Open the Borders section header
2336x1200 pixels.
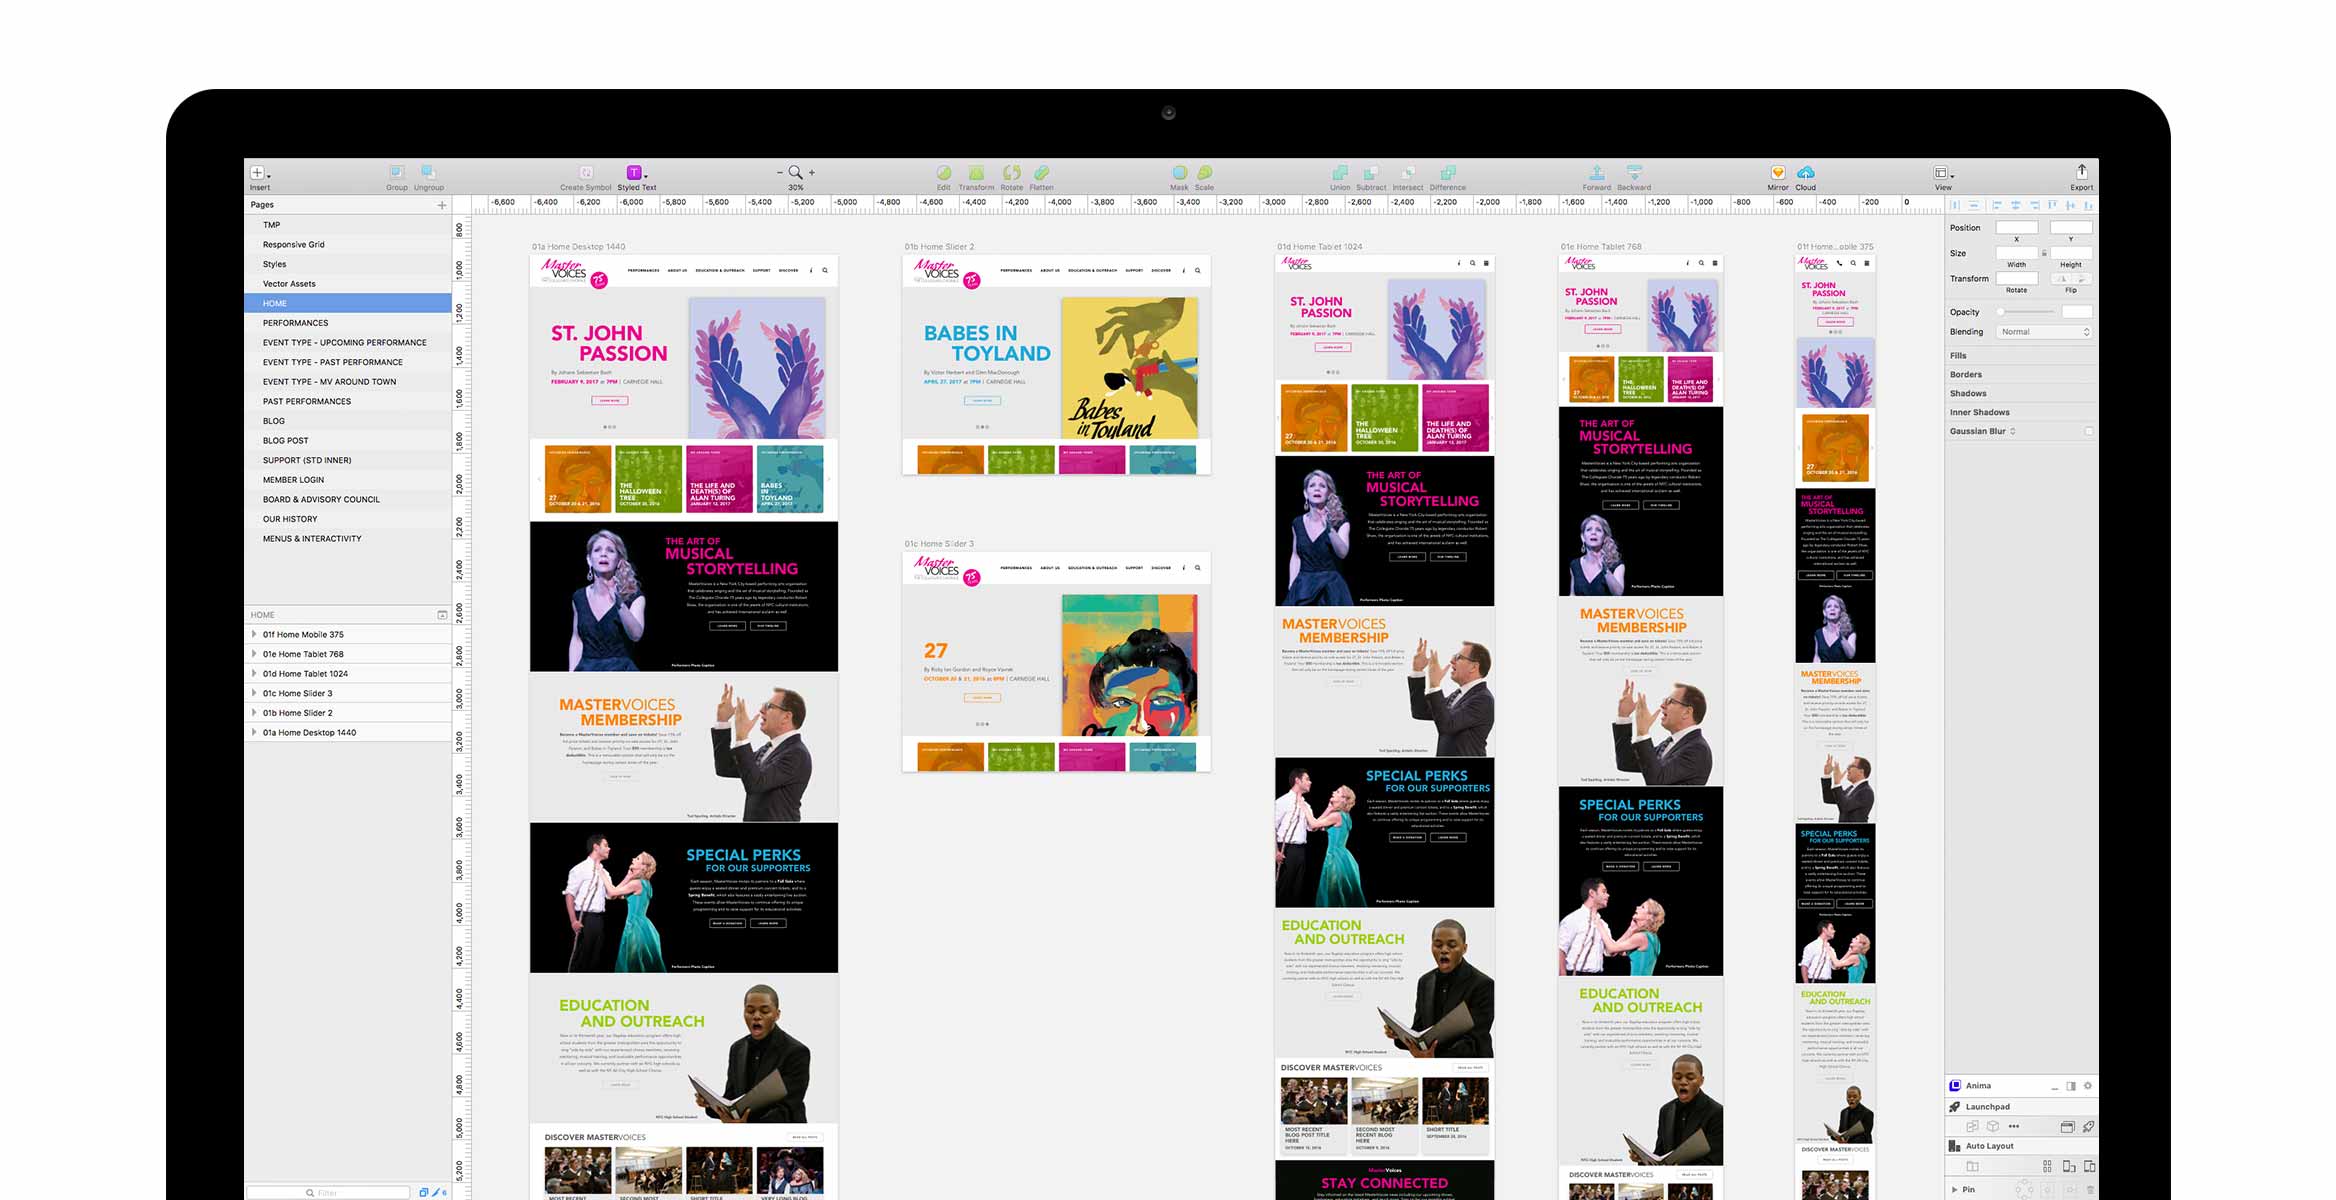click(2021, 375)
